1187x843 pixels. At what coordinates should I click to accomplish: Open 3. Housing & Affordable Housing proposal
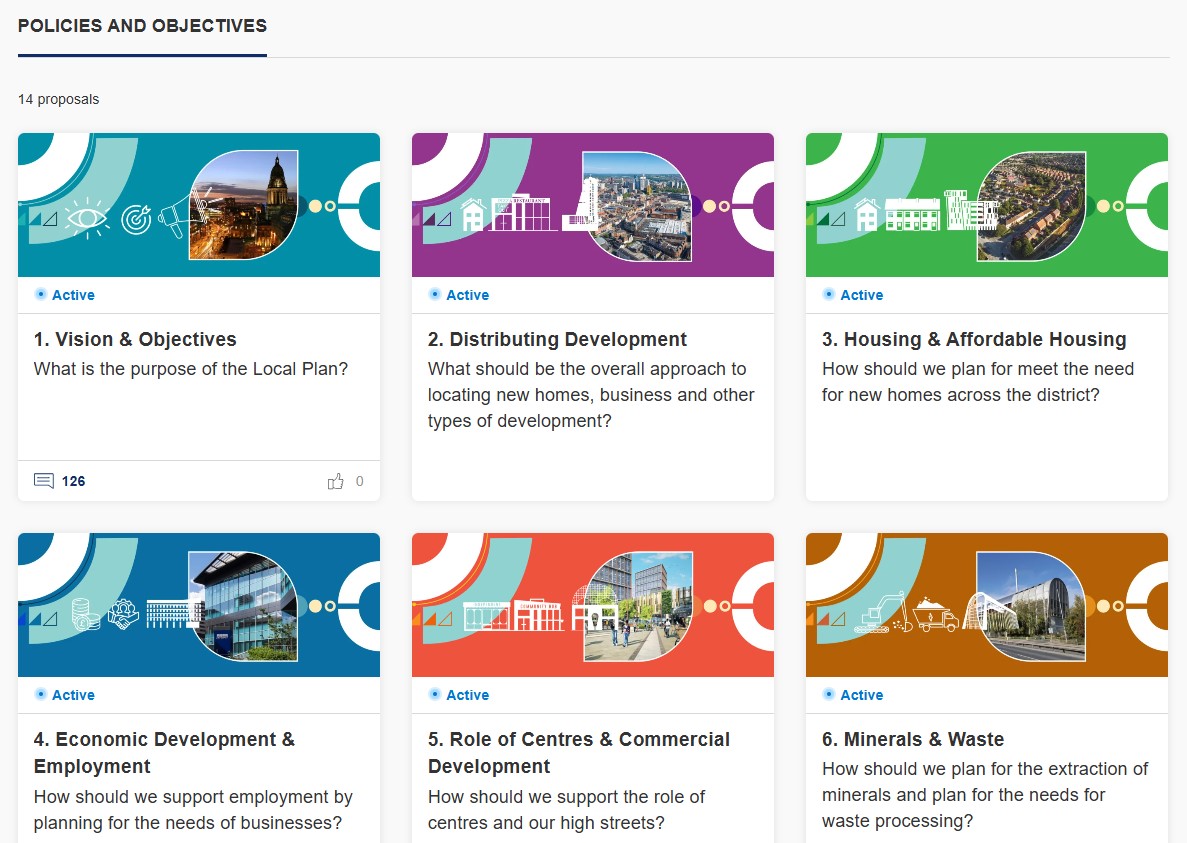[x=974, y=339]
